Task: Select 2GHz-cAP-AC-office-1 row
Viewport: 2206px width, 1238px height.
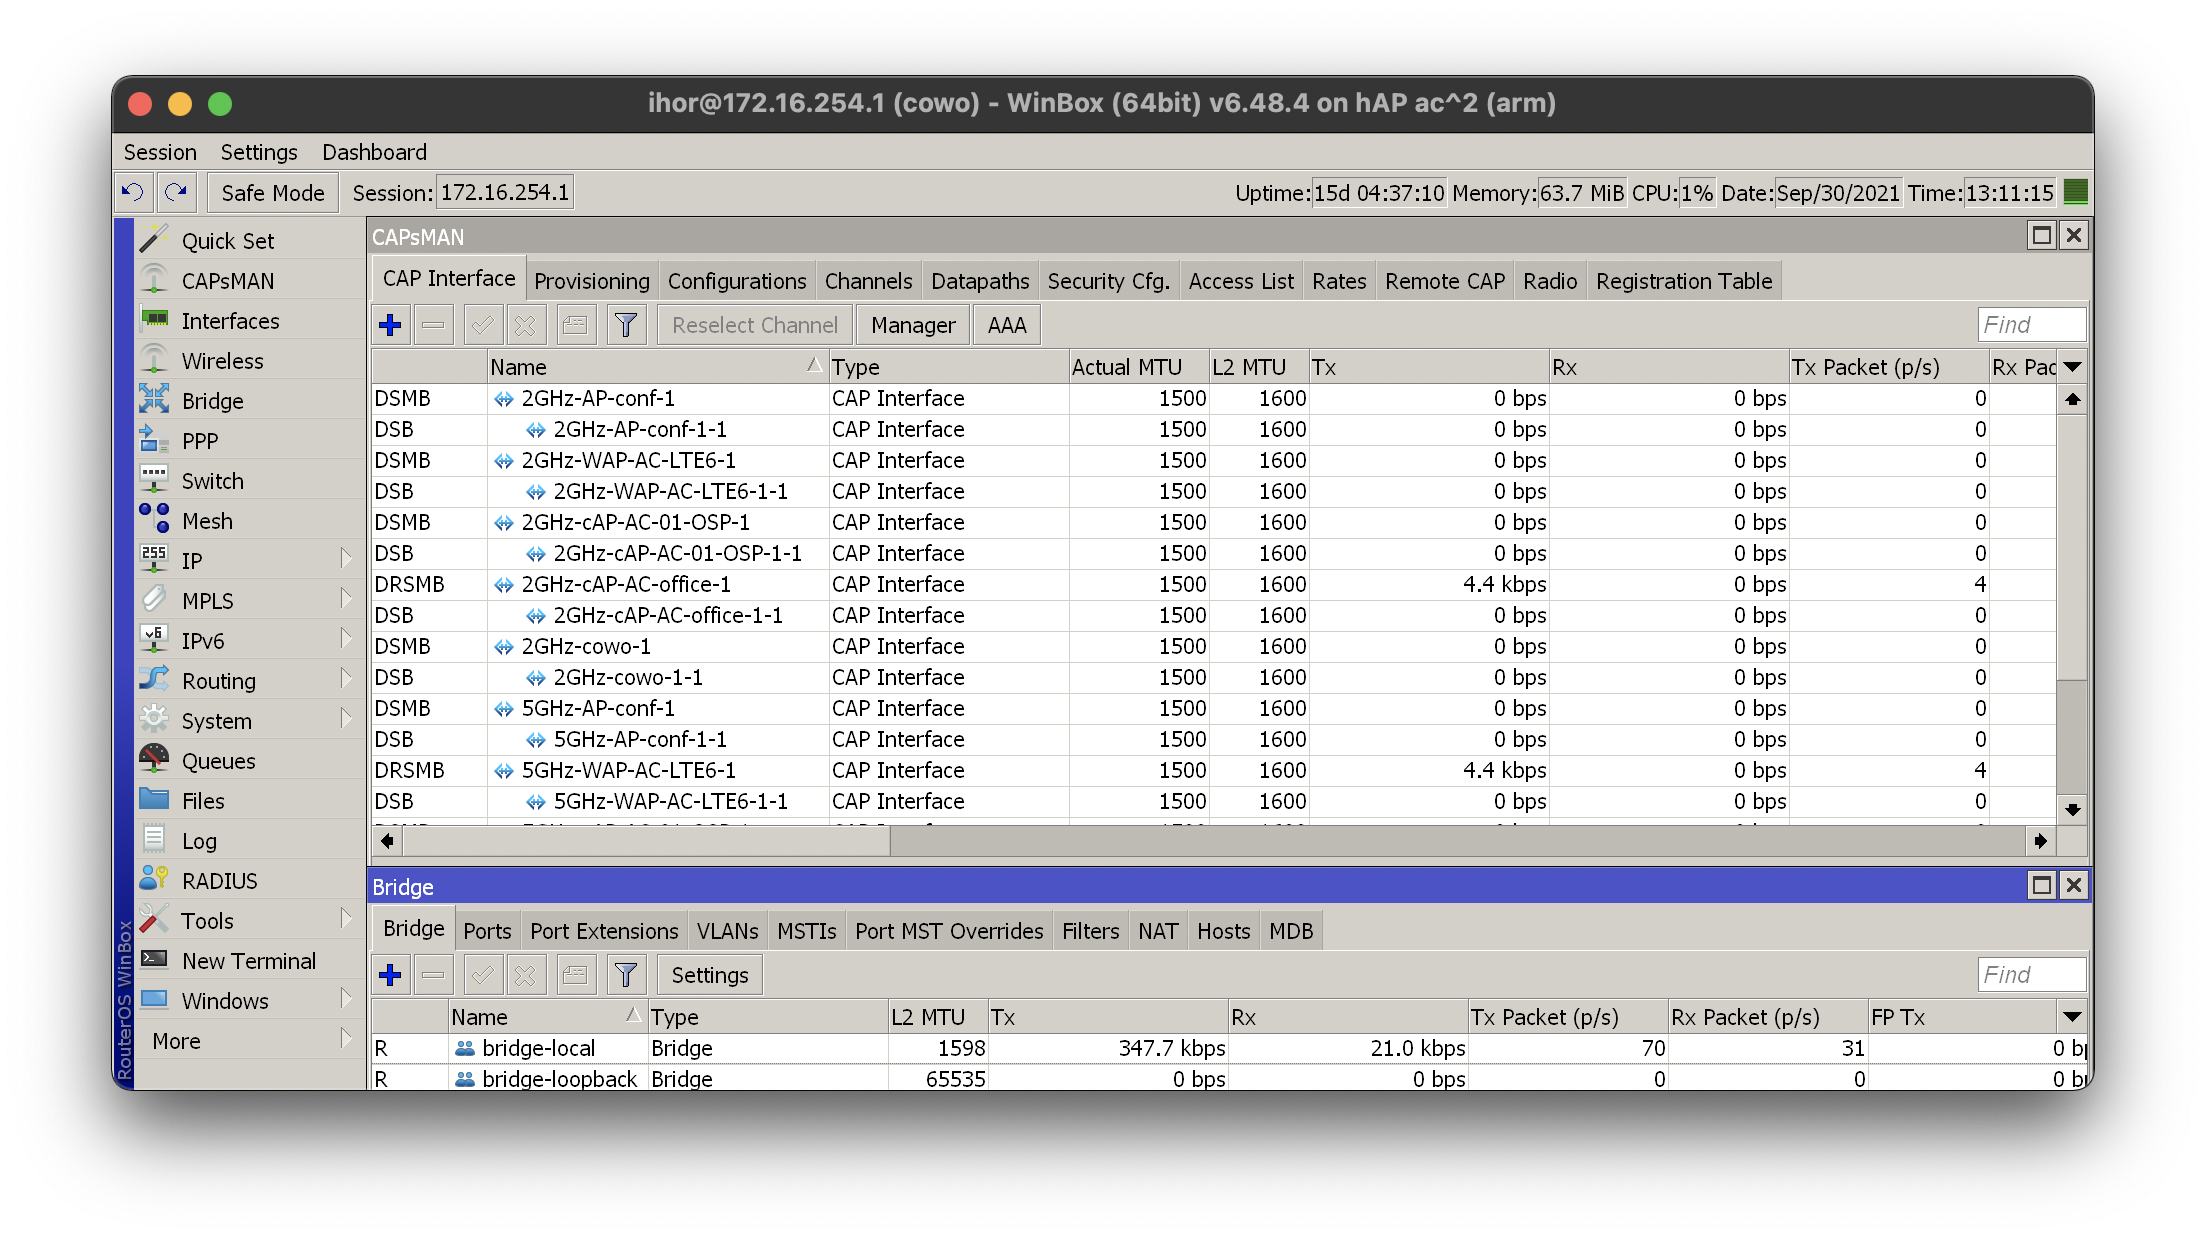Action: (1214, 584)
